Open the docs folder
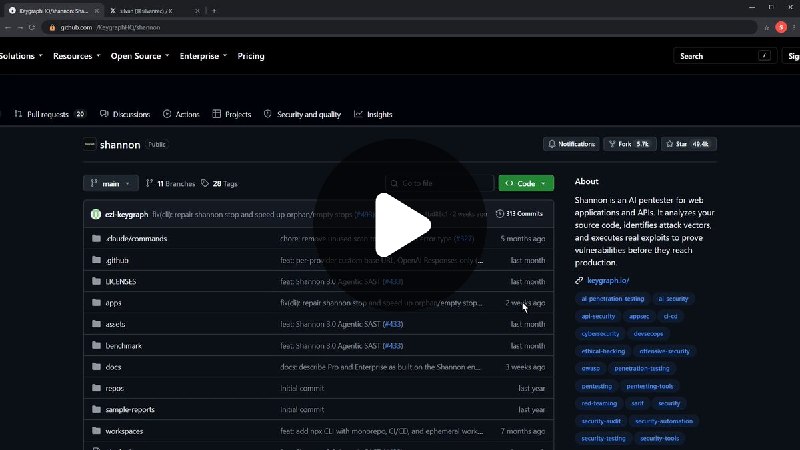The image size is (800, 450). (x=113, y=367)
